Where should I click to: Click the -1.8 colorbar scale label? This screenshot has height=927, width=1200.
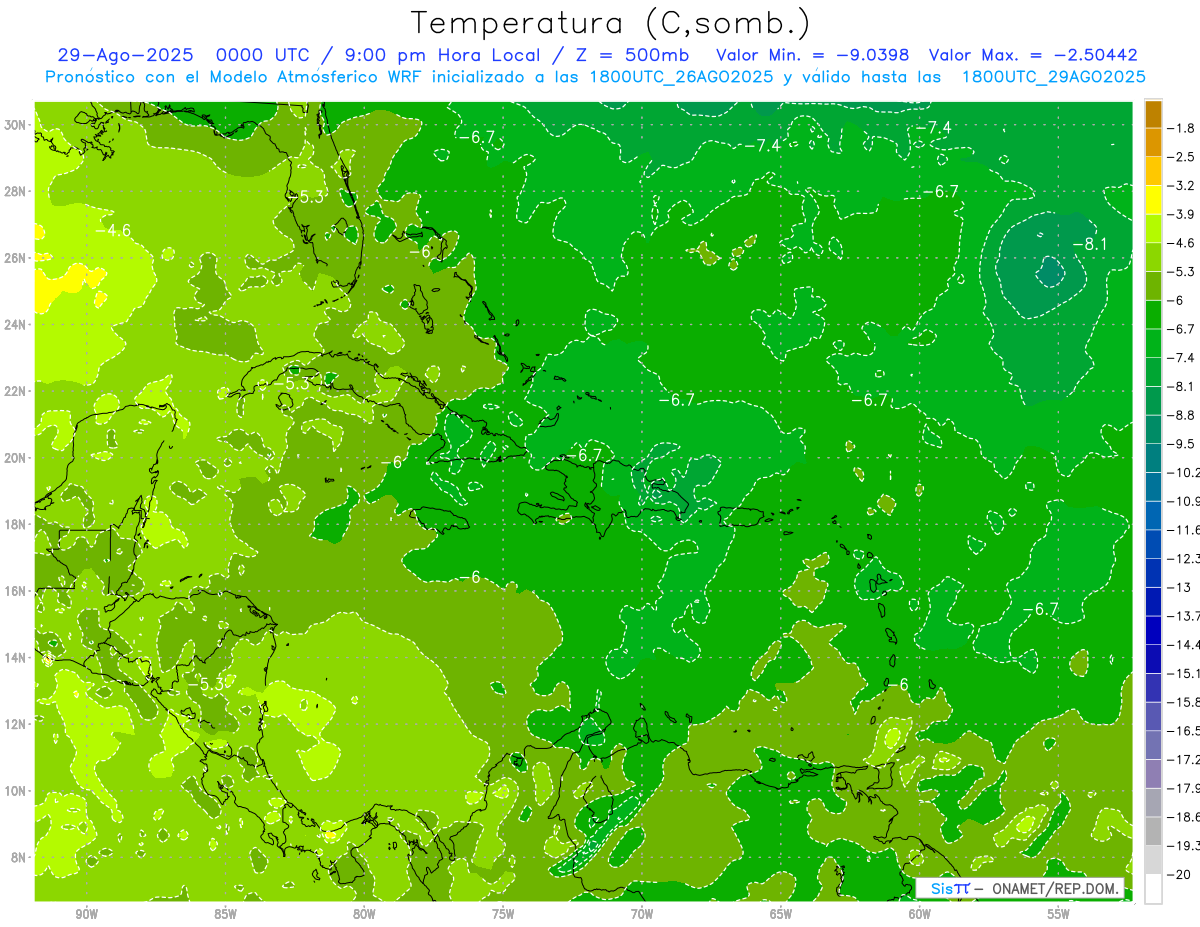[x=1181, y=128]
